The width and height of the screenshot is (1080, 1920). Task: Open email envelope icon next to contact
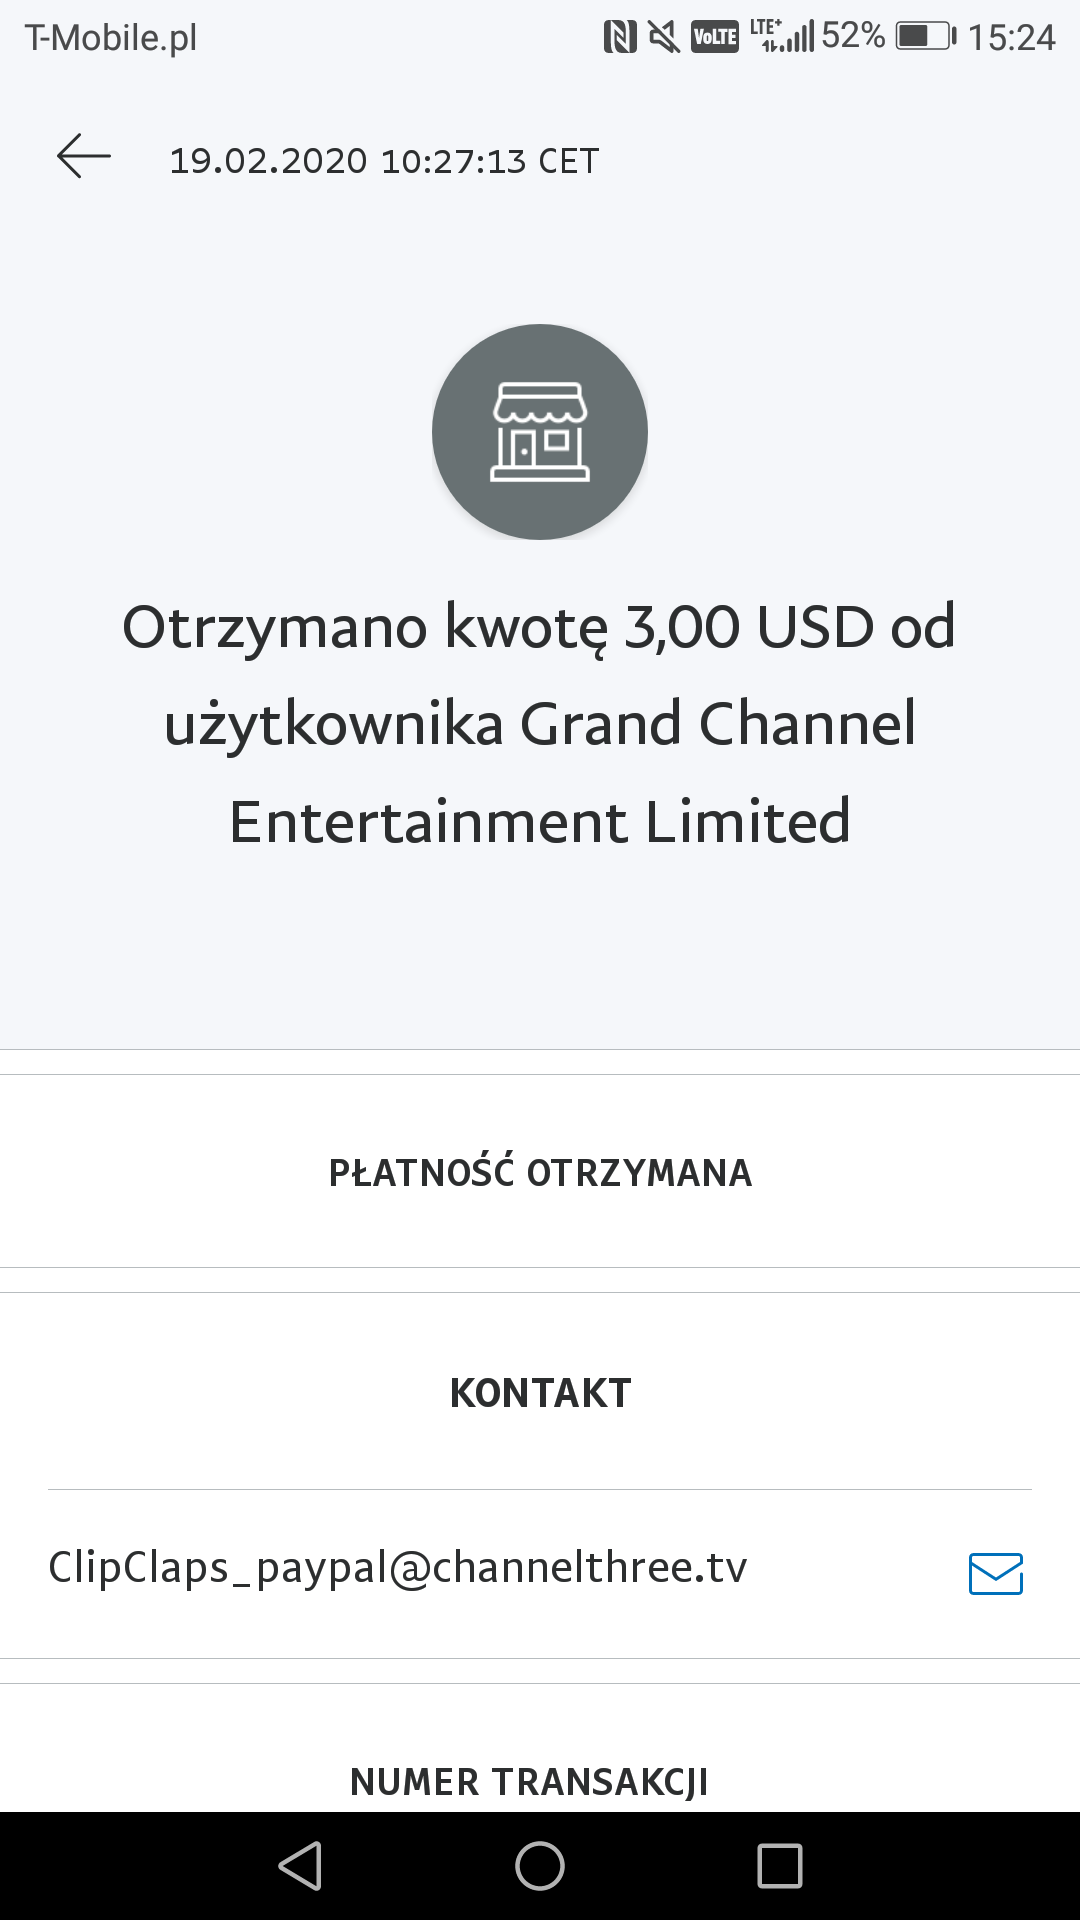pos(996,1573)
